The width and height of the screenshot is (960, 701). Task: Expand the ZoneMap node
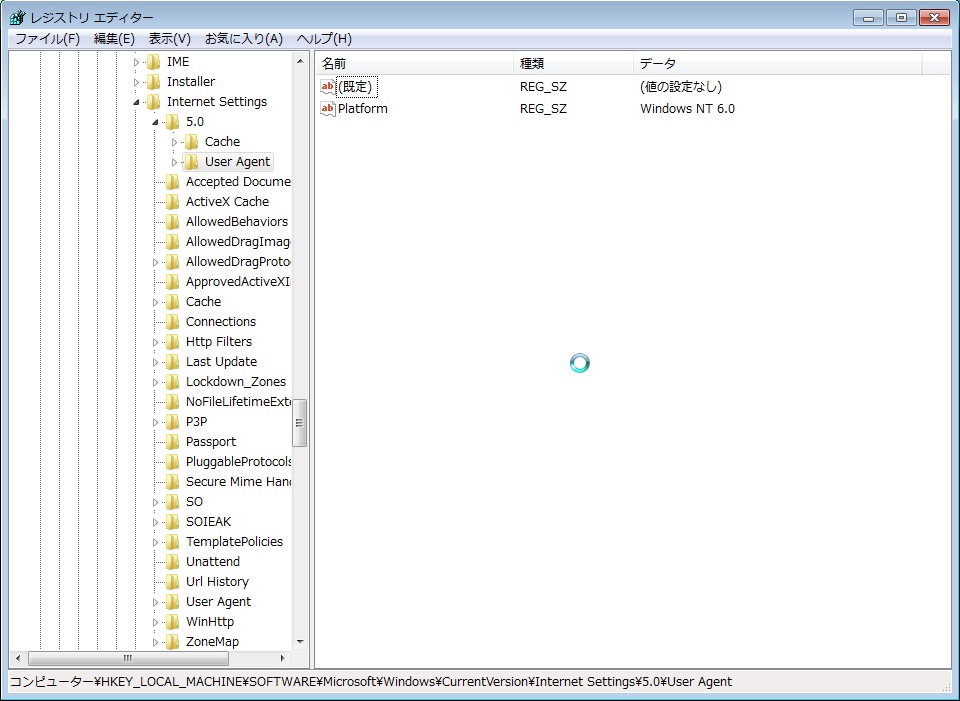155,642
